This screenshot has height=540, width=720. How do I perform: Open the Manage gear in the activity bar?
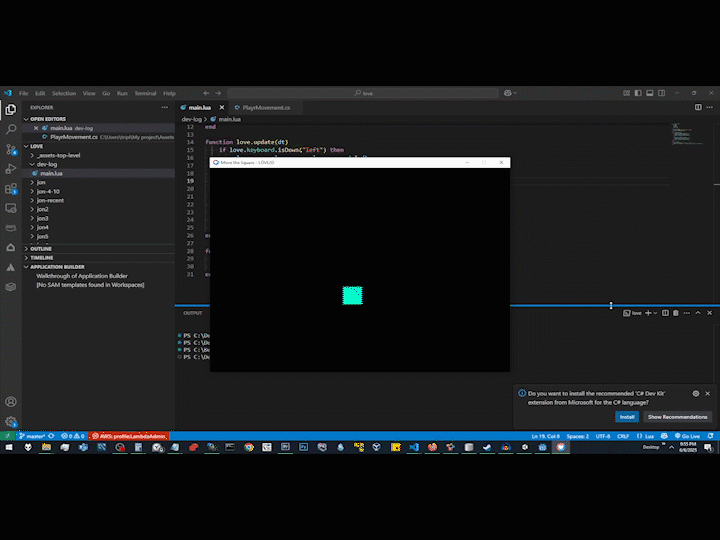pyautogui.click(x=11, y=422)
